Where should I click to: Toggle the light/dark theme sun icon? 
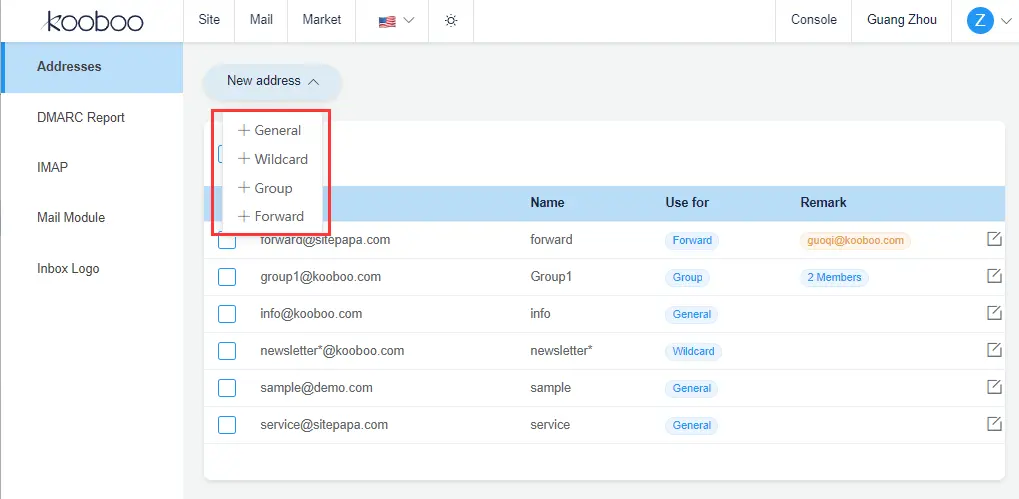(451, 21)
